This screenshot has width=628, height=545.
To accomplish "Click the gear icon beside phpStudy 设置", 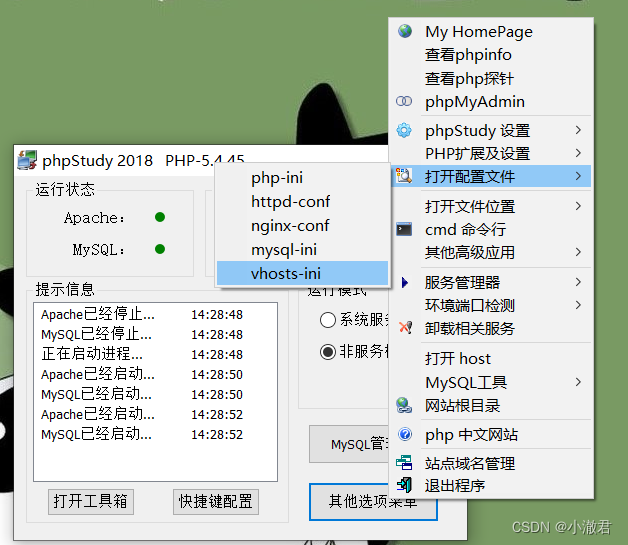I will (404, 130).
